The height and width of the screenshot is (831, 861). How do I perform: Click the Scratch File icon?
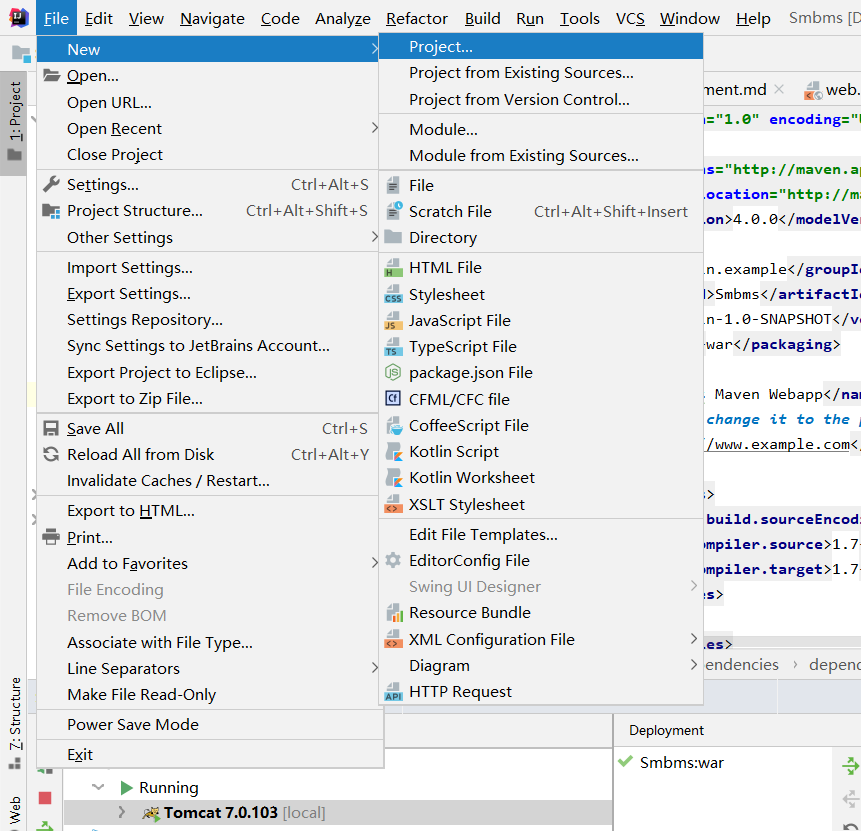[x=394, y=211]
